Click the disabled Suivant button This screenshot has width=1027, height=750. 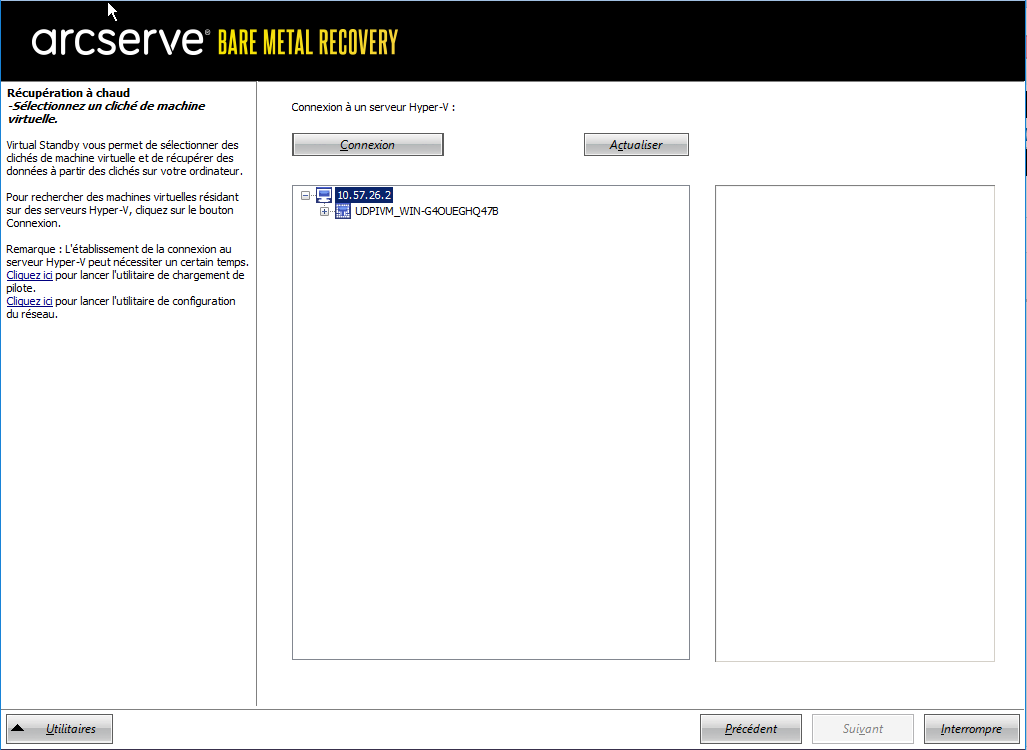pos(863,728)
